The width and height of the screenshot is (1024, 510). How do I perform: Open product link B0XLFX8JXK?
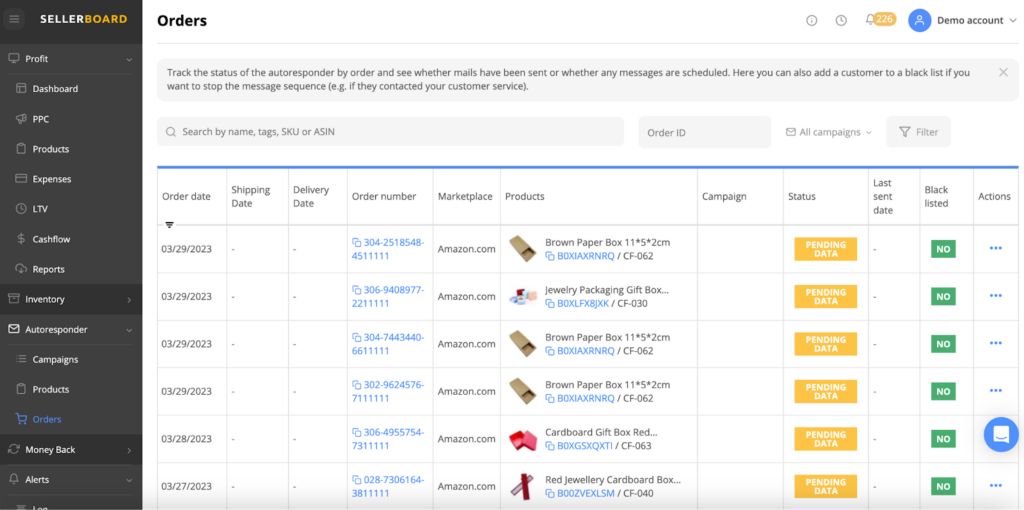click(x=582, y=303)
